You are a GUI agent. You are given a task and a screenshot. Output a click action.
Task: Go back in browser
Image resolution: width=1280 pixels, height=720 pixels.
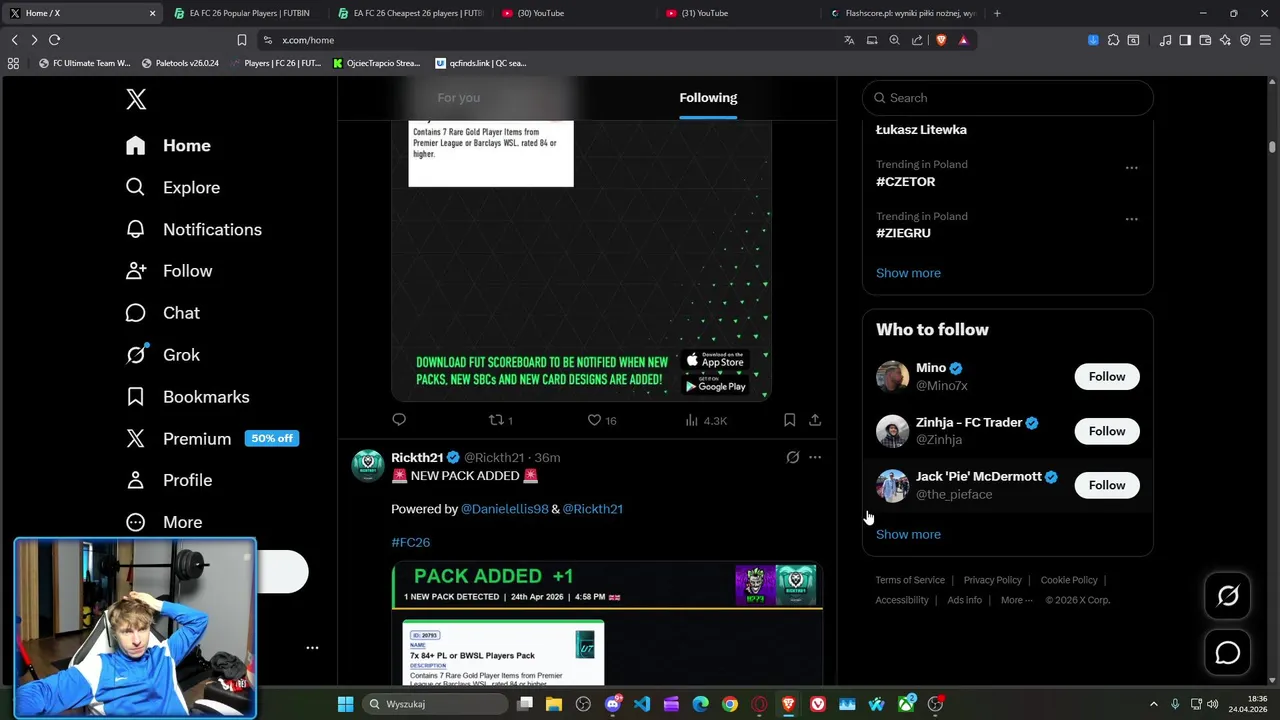click(x=14, y=40)
